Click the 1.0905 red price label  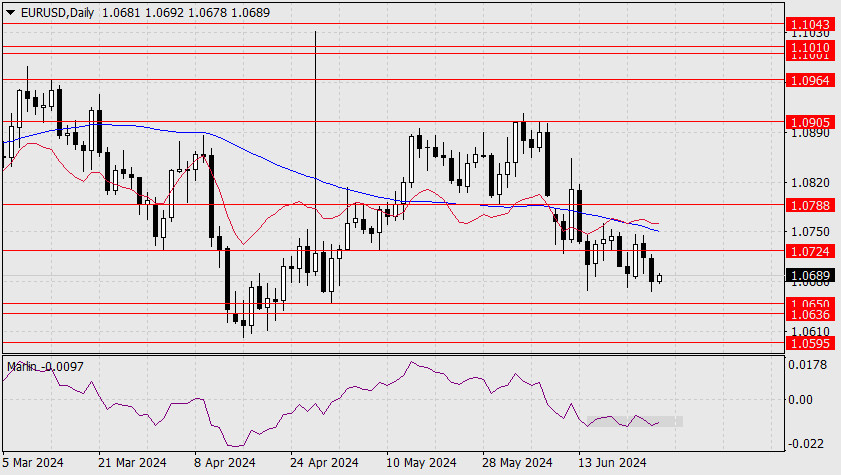pos(810,122)
